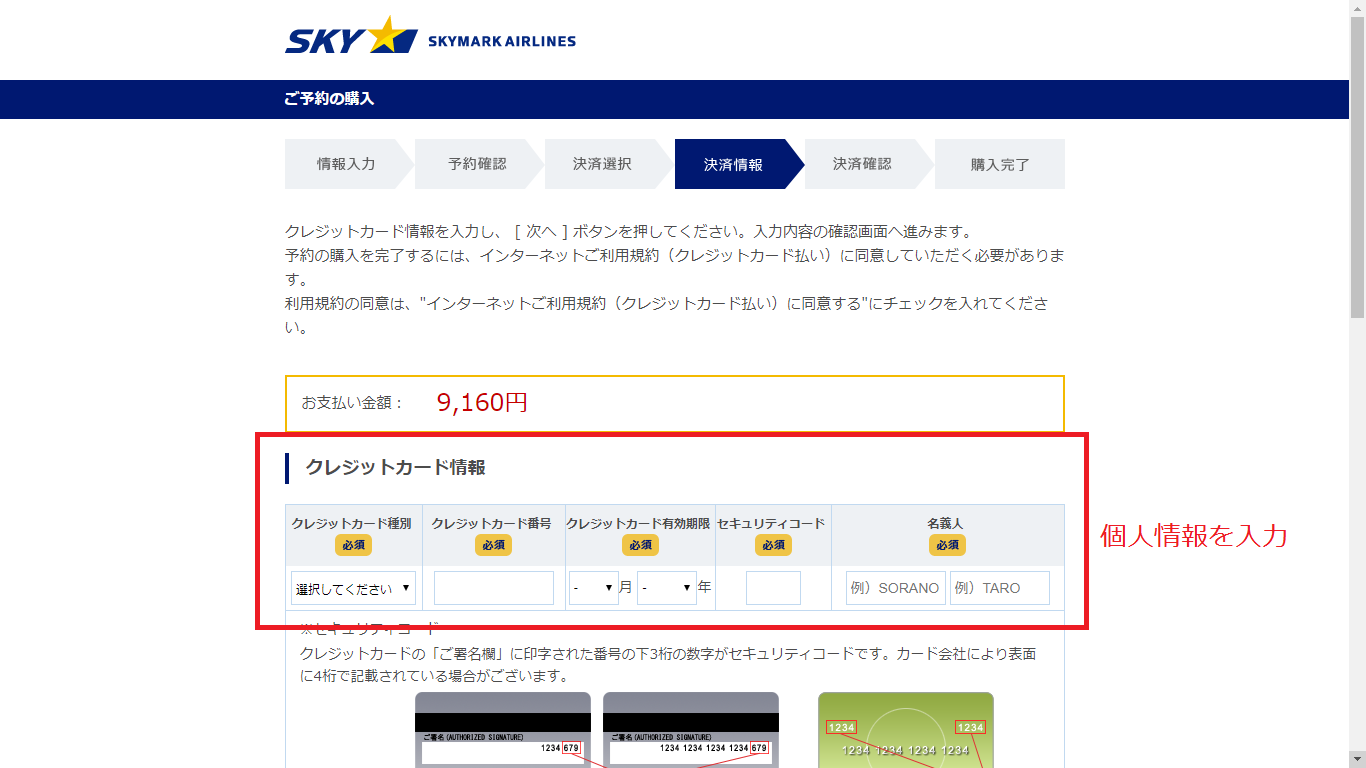Select the 情報入力 step tab
Viewport: 1366px width, 768px height.
[345, 164]
